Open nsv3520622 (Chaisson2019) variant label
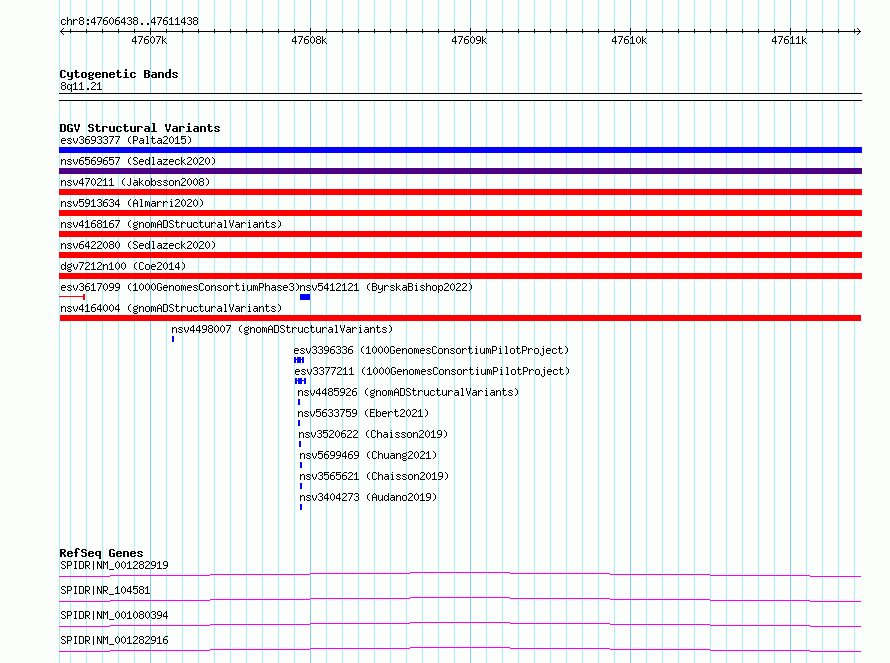This screenshot has width=890, height=663. [373, 434]
